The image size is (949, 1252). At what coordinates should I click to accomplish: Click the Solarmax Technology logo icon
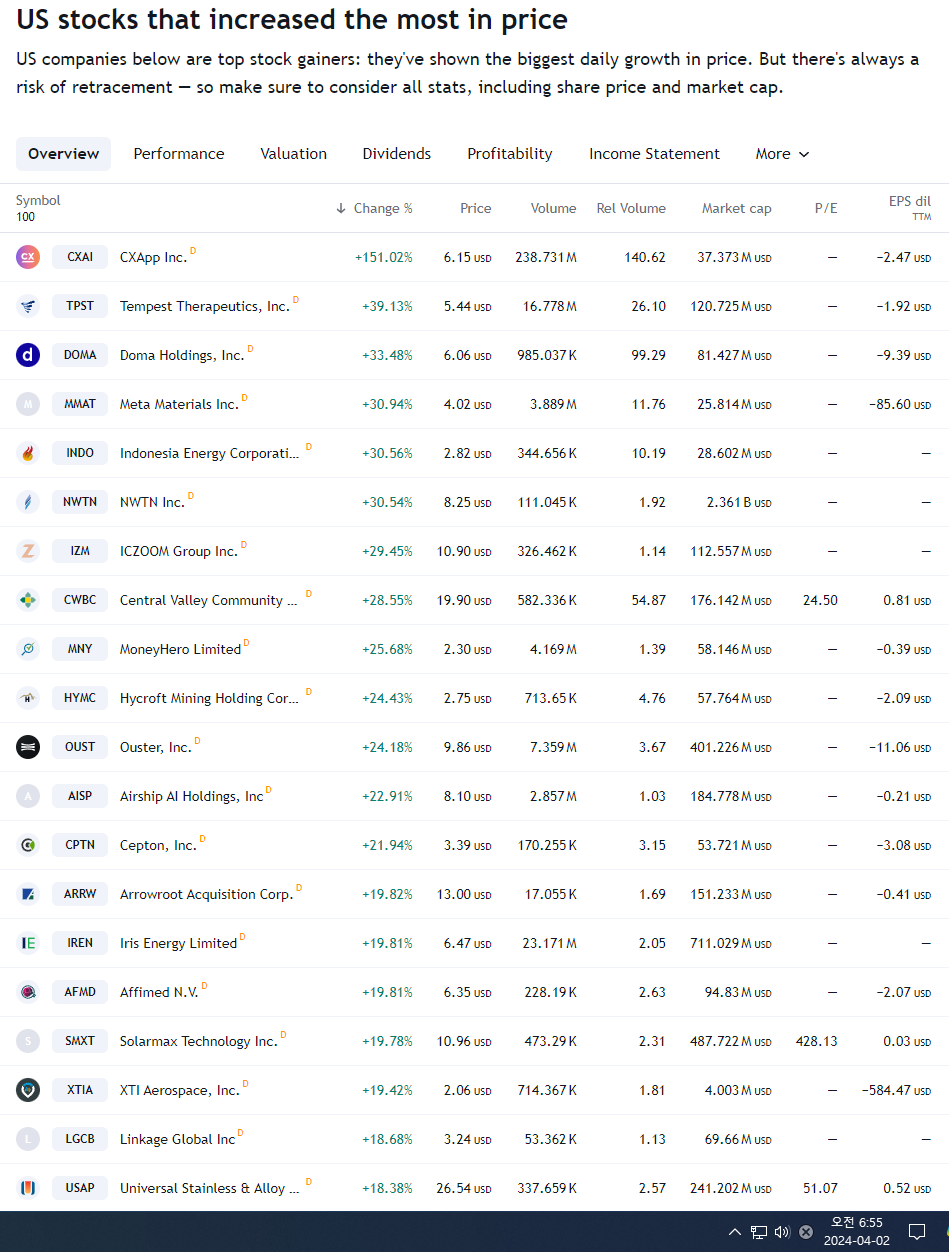(28, 1041)
